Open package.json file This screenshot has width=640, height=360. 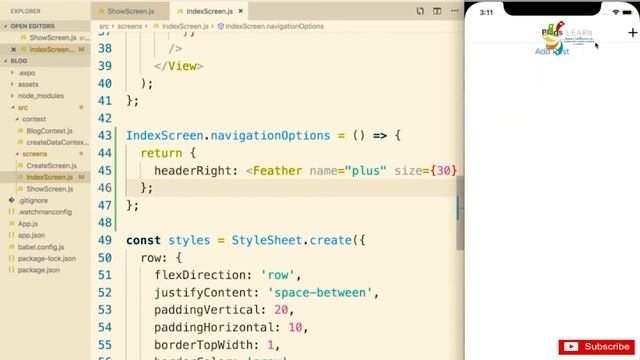point(38,270)
